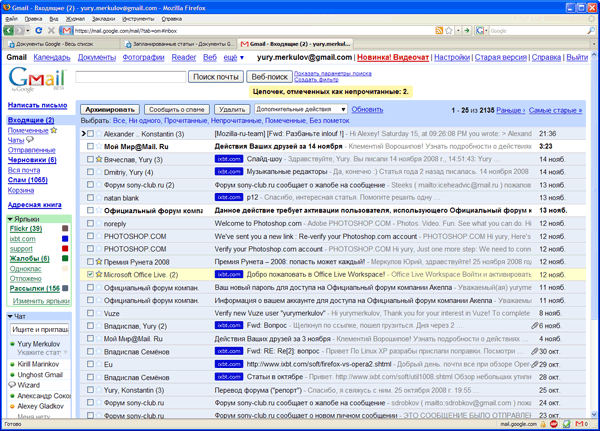This screenshot has width=600, height=431.
Task: Click the chat search Ищите и приглашайте field
Action: click(x=40, y=329)
